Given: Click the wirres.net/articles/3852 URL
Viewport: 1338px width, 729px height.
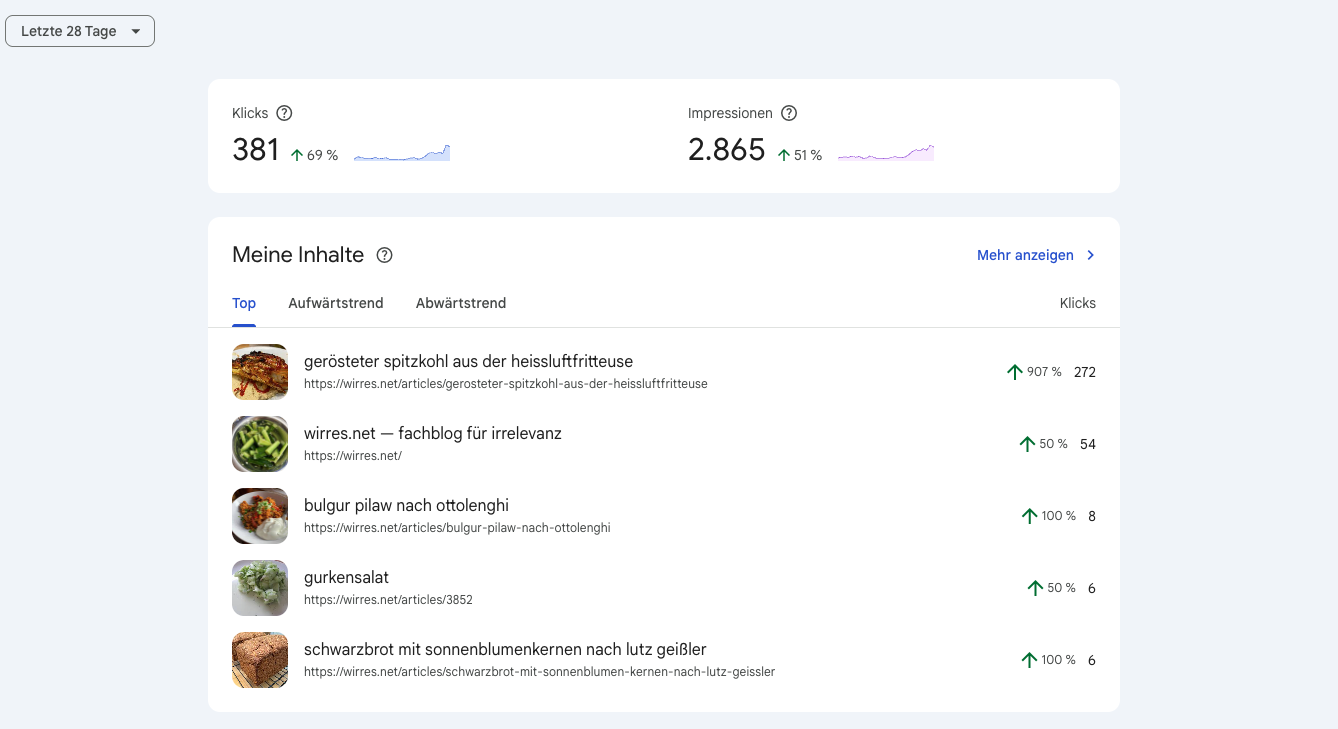Looking at the screenshot, I should point(388,600).
